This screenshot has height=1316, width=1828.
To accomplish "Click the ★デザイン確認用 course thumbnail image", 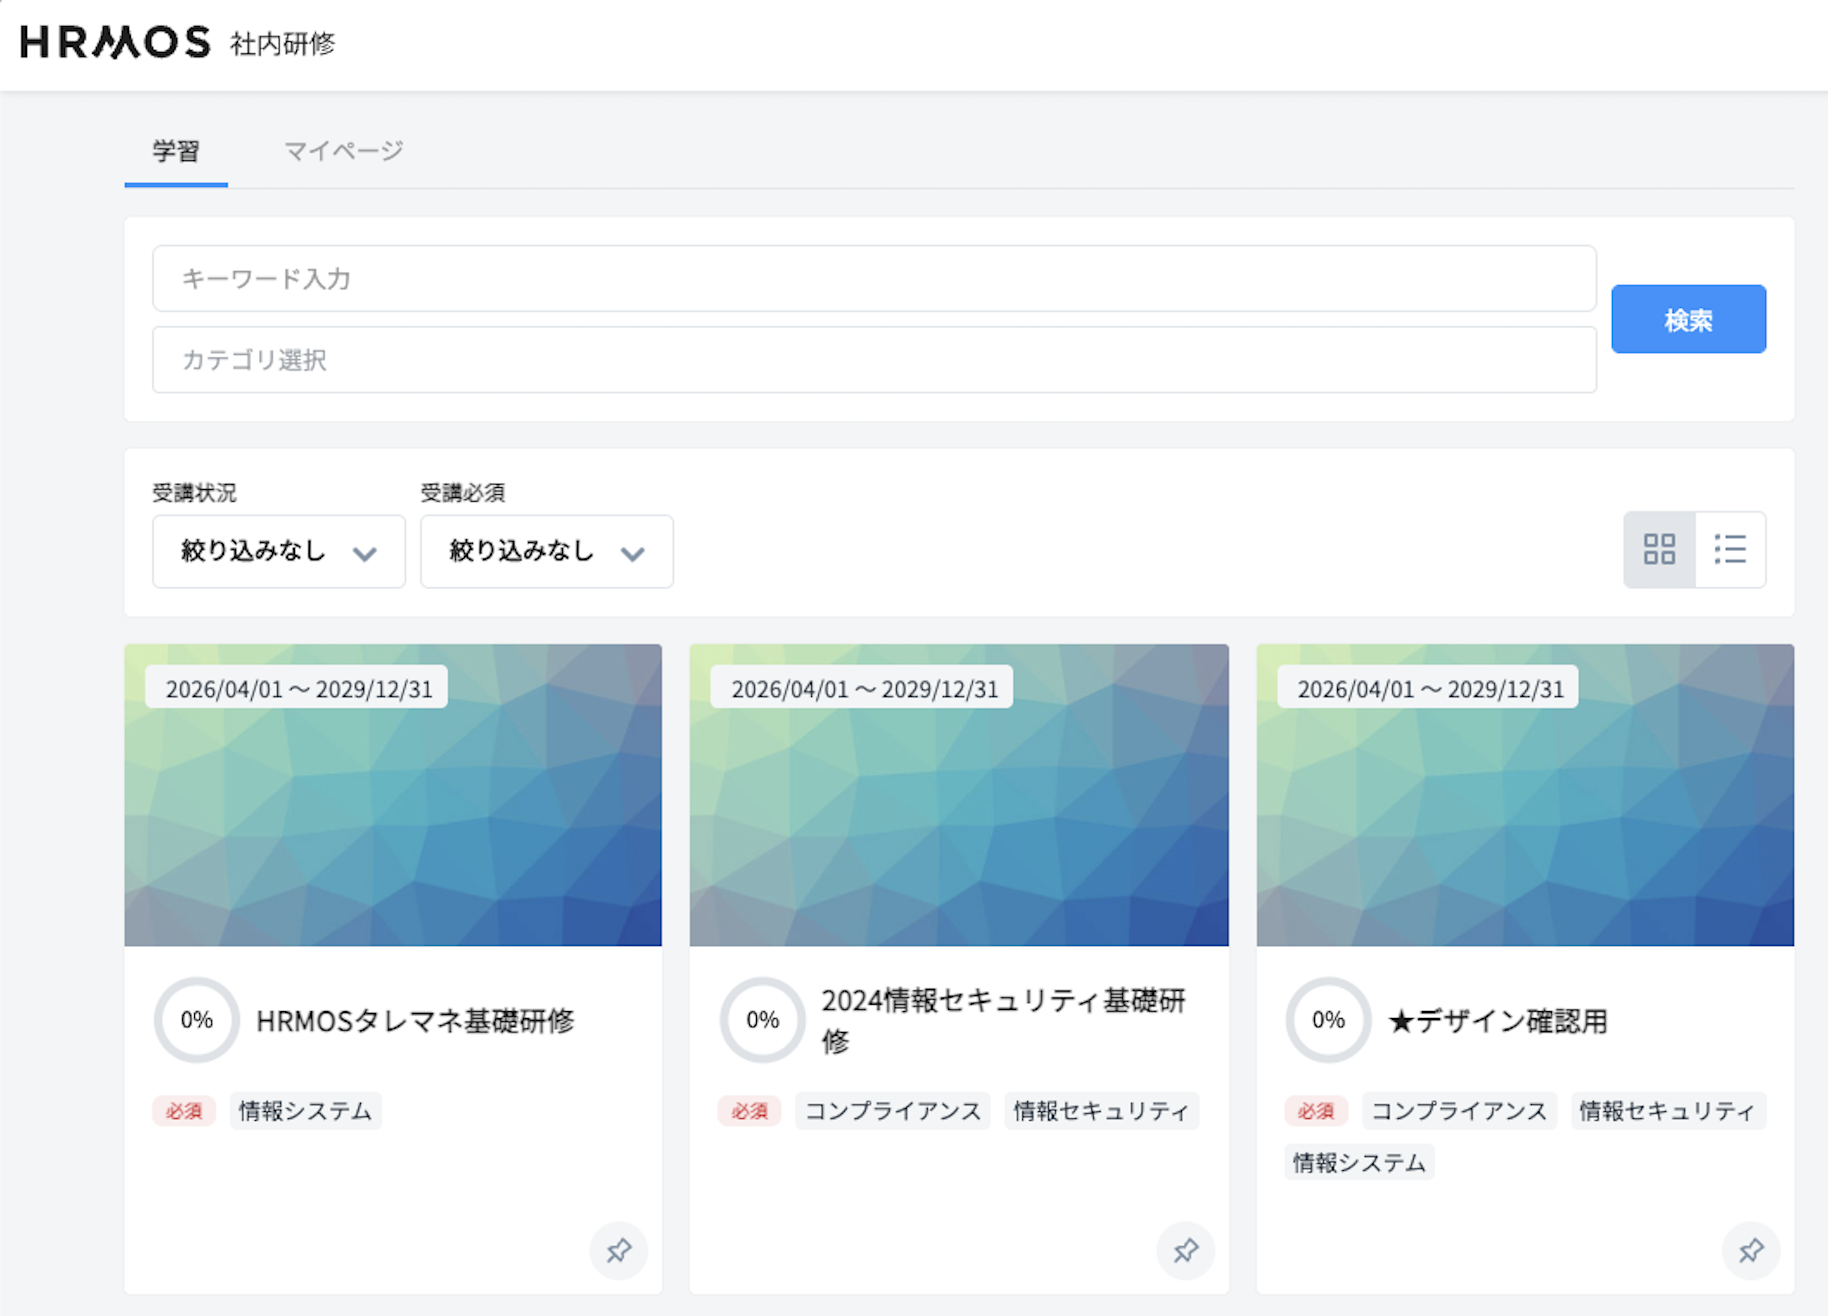I will 1525,795.
